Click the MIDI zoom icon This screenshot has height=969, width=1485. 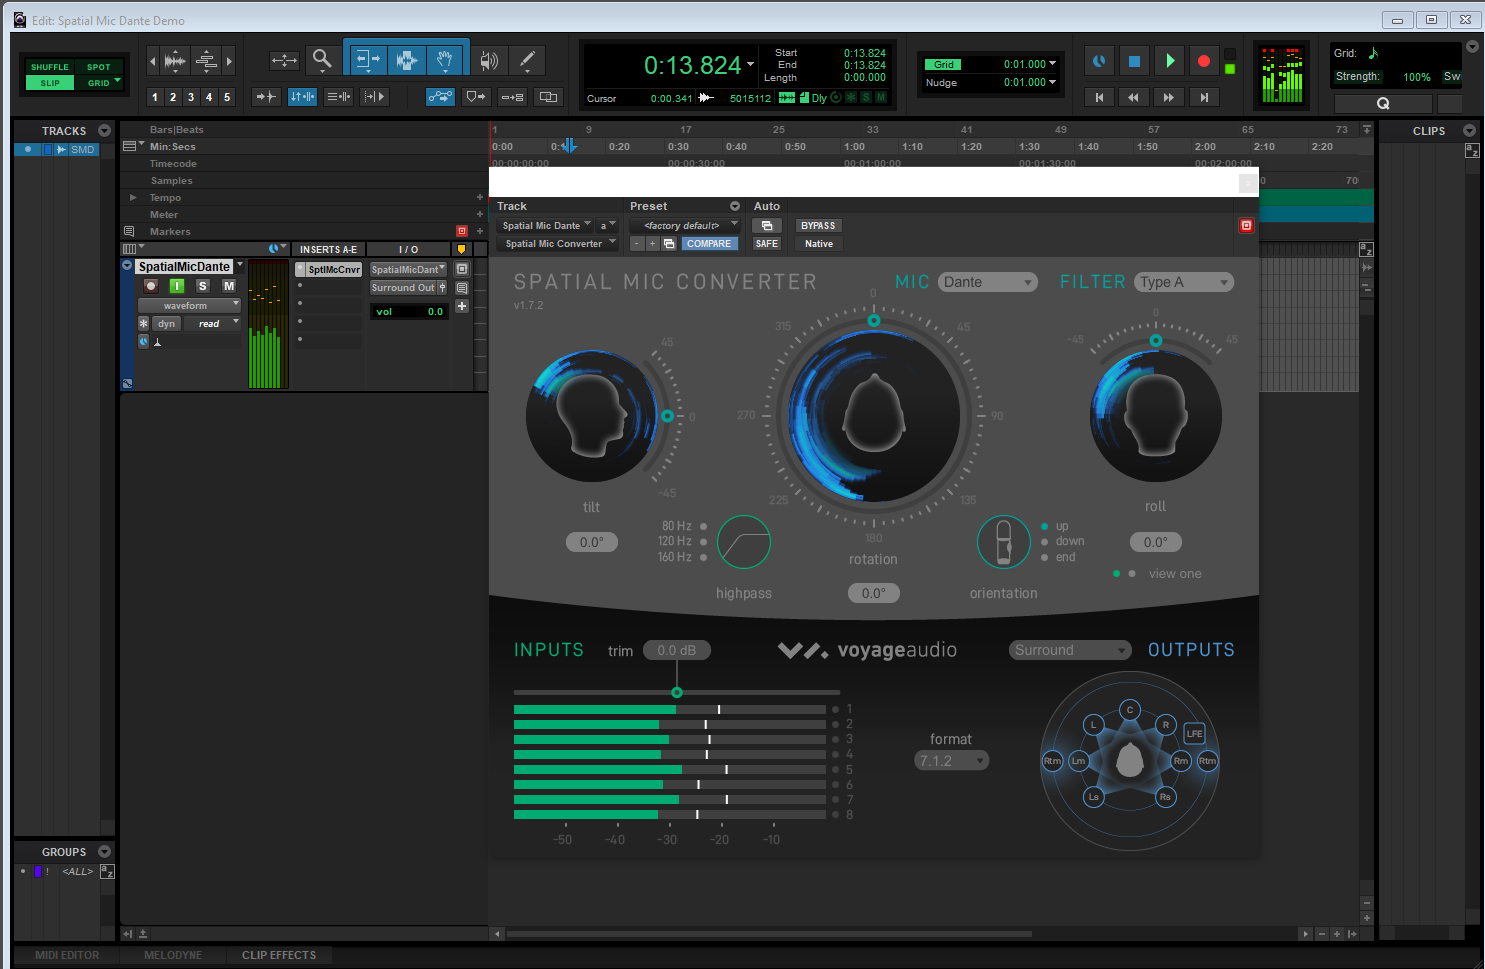click(x=206, y=61)
